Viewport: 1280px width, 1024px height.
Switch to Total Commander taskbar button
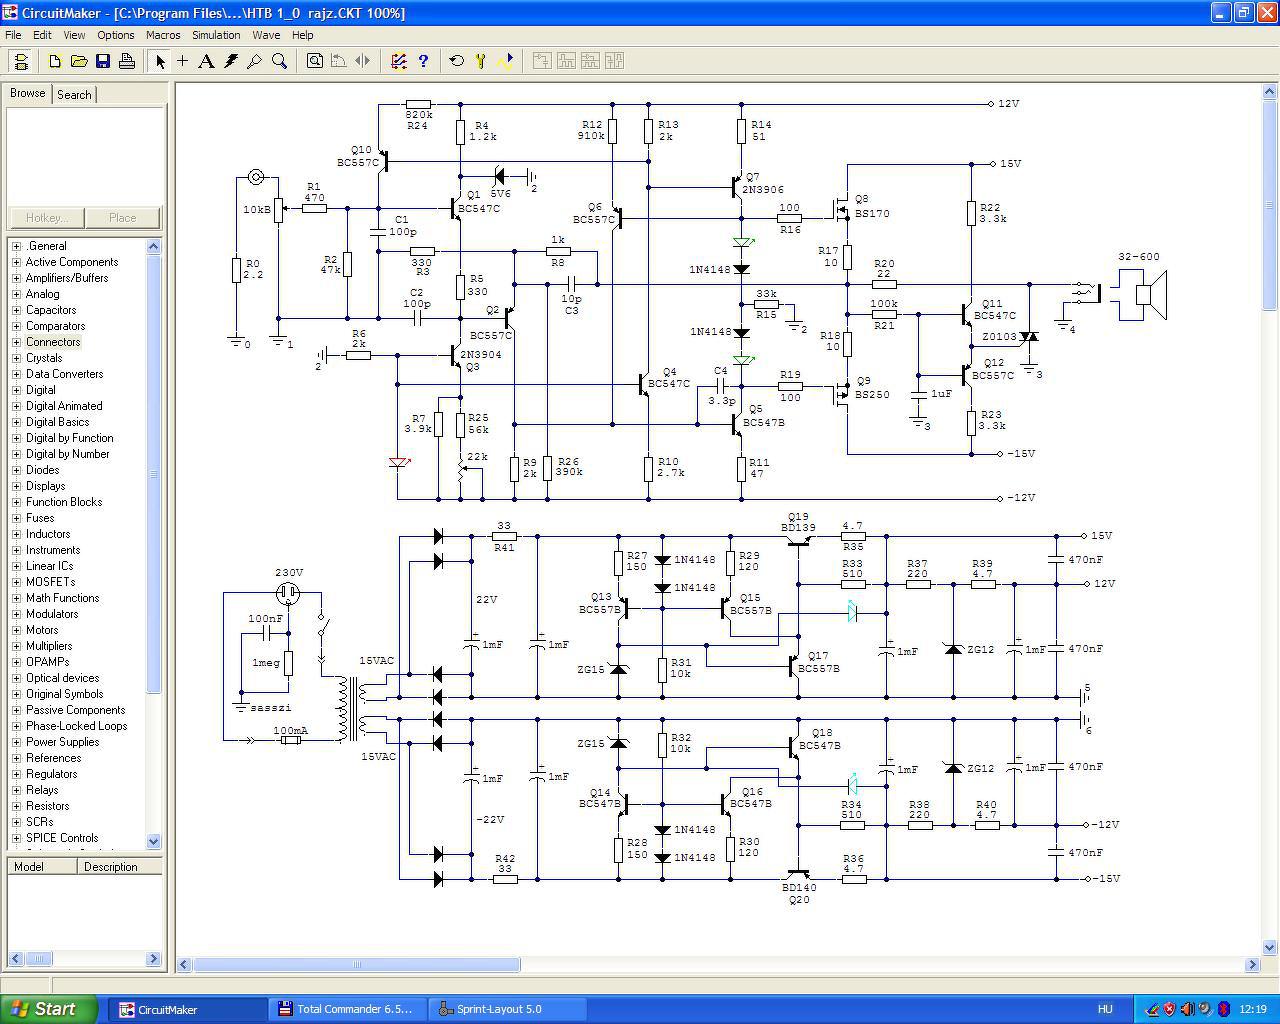coord(346,1009)
